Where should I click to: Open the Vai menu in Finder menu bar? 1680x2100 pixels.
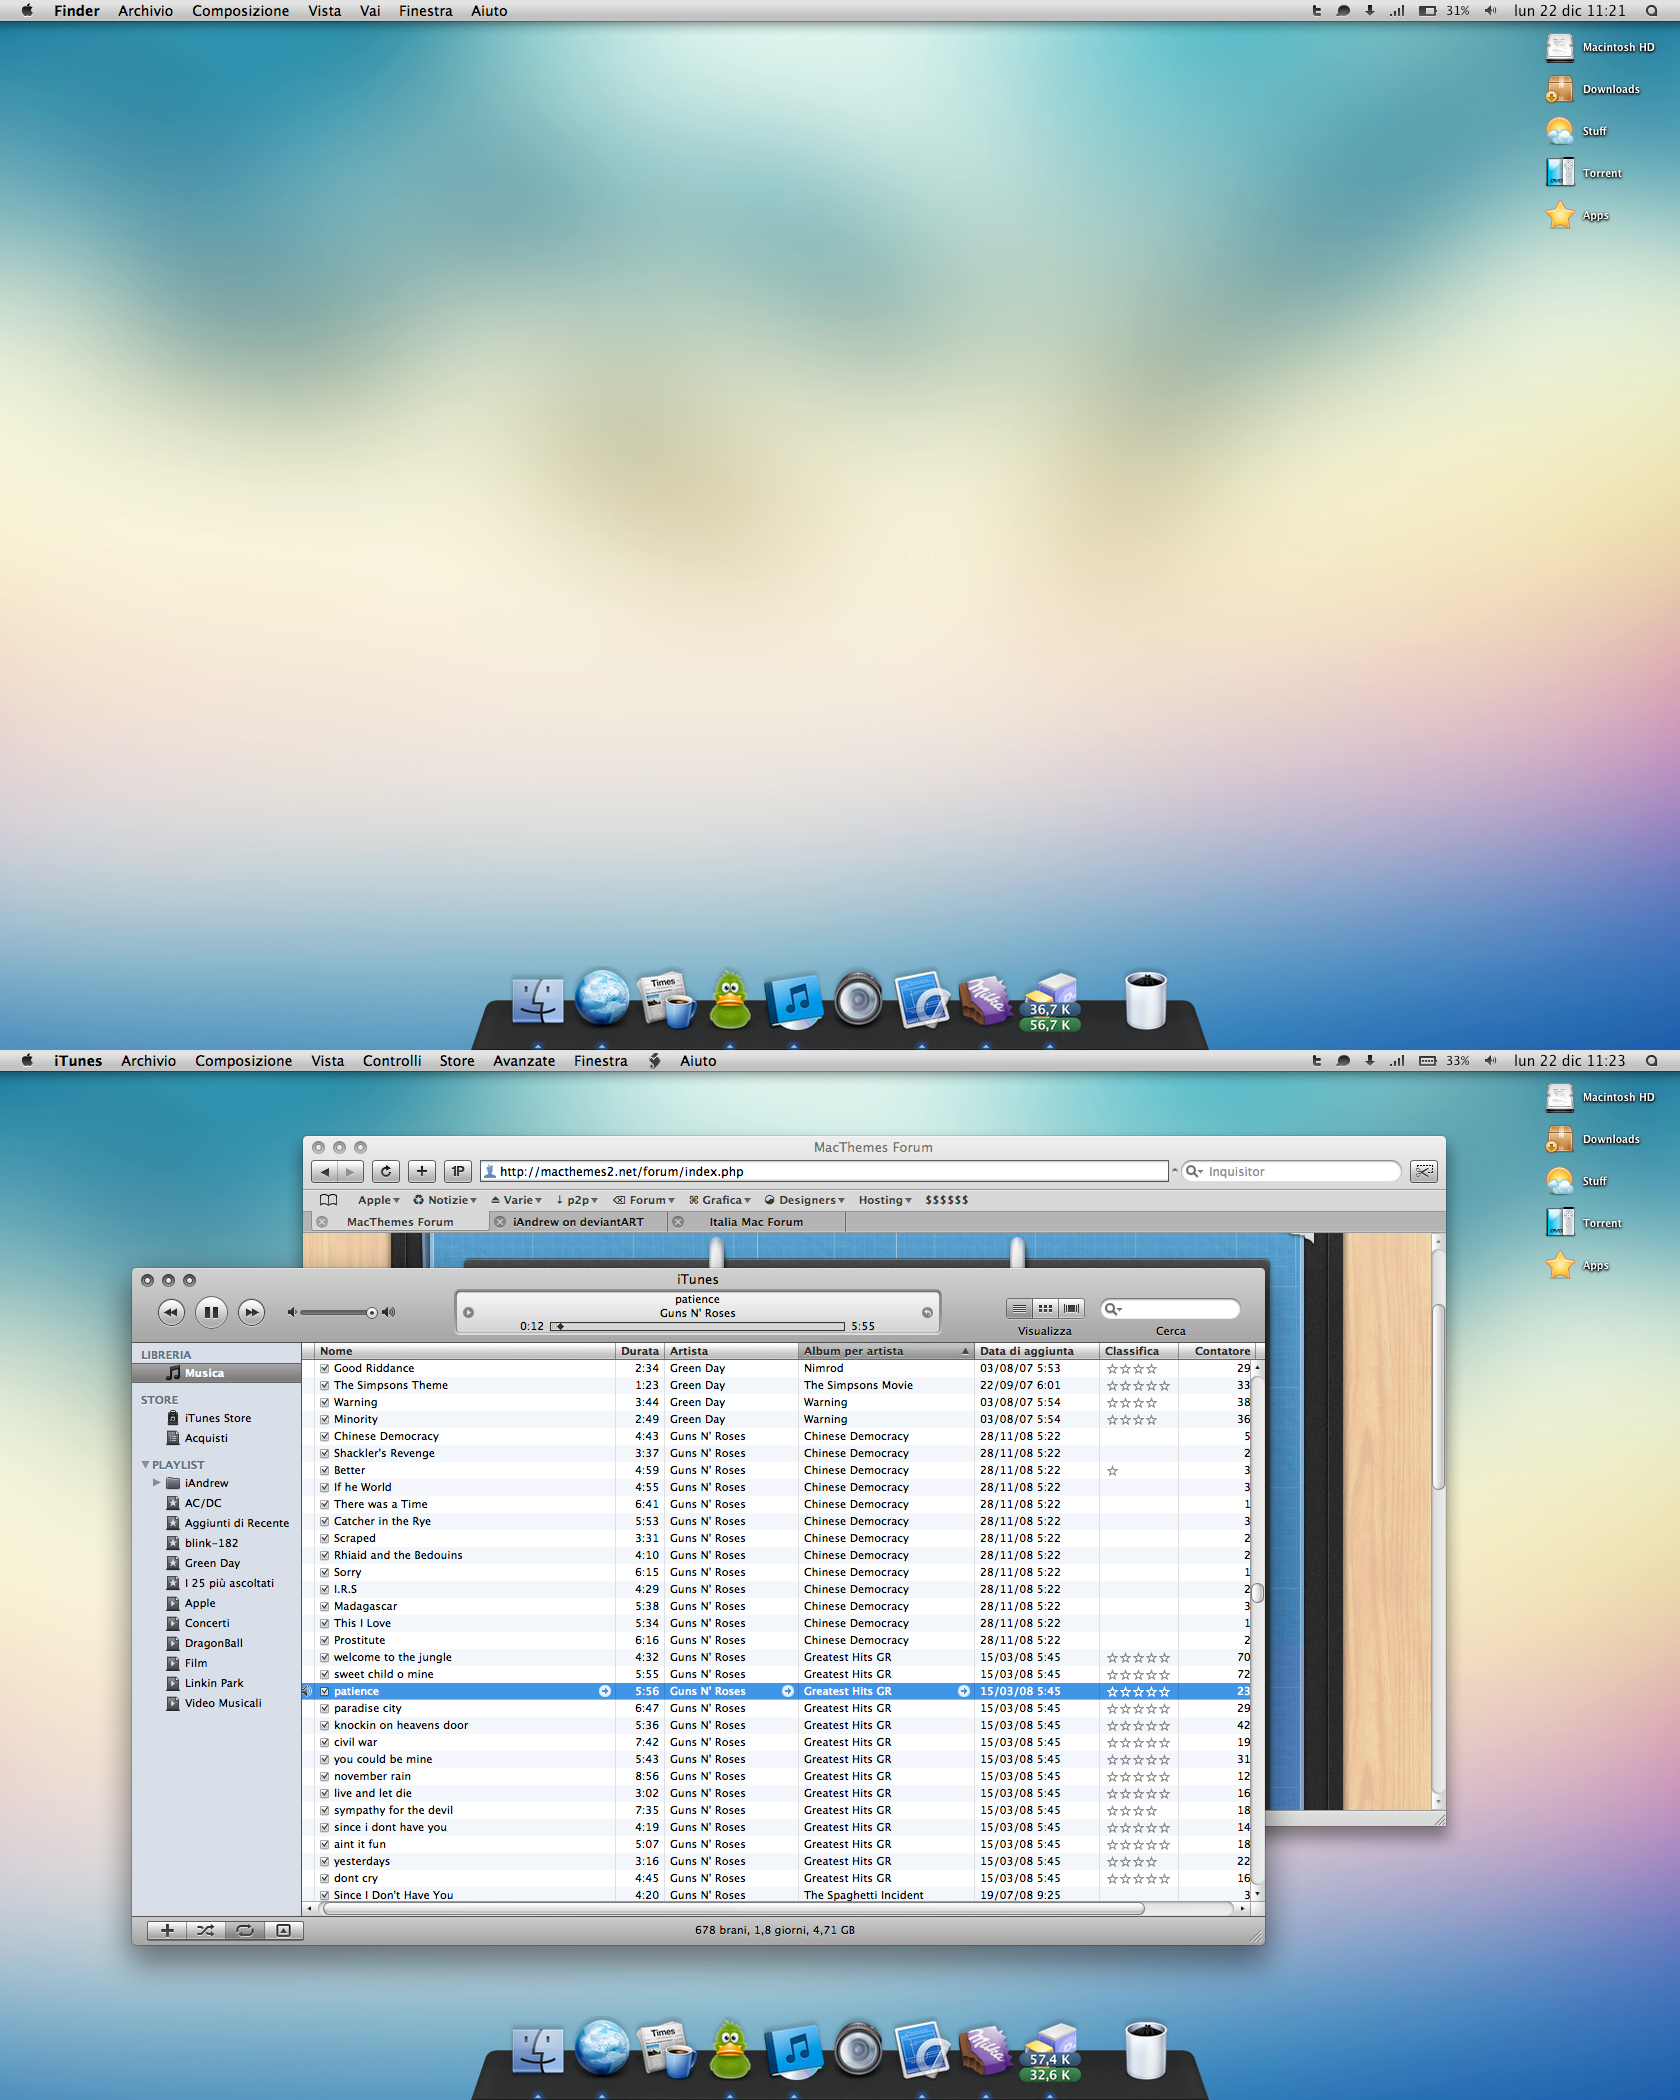370,11
